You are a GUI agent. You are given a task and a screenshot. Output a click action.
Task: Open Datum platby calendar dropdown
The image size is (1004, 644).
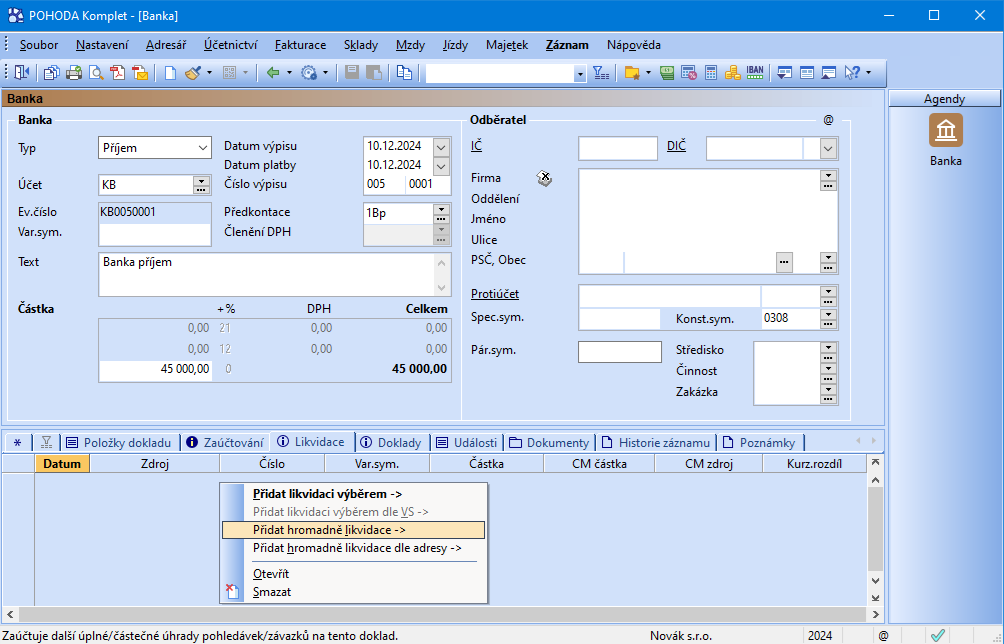441,166
